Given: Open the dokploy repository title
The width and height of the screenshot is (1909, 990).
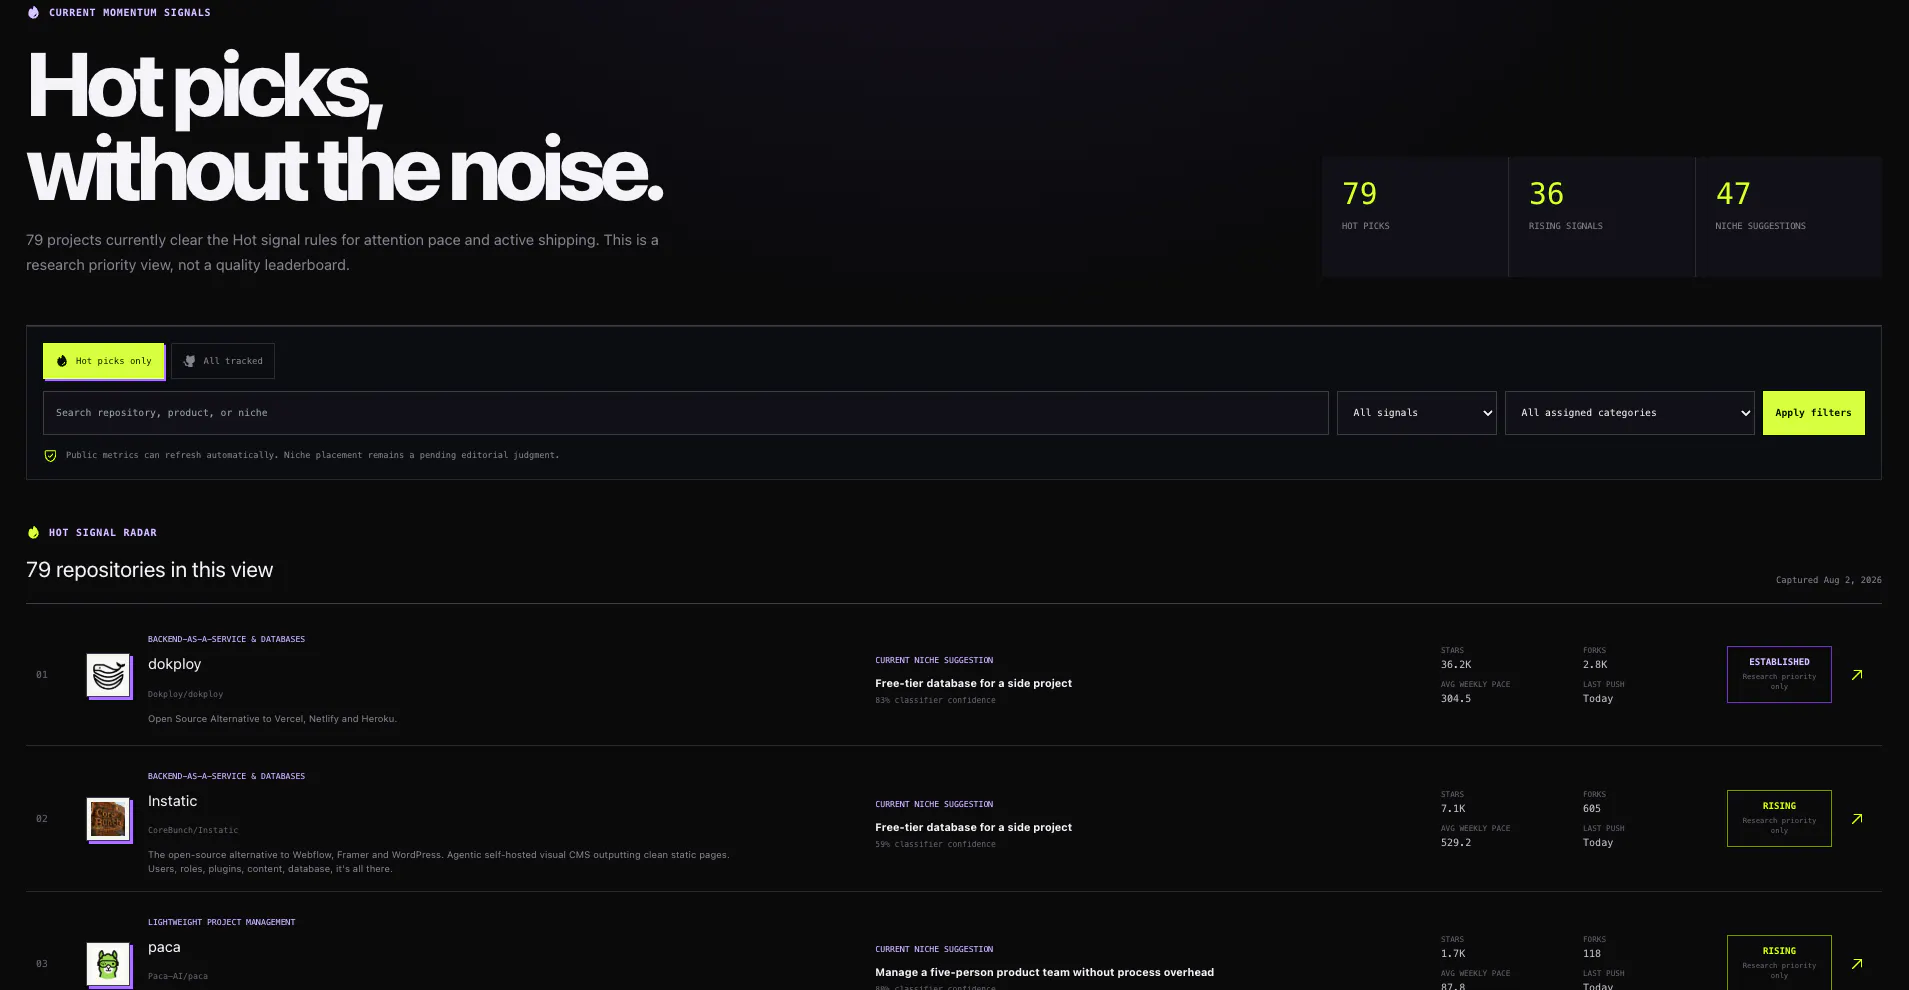Looking at the screenshot, I should [x=174, y=664].
